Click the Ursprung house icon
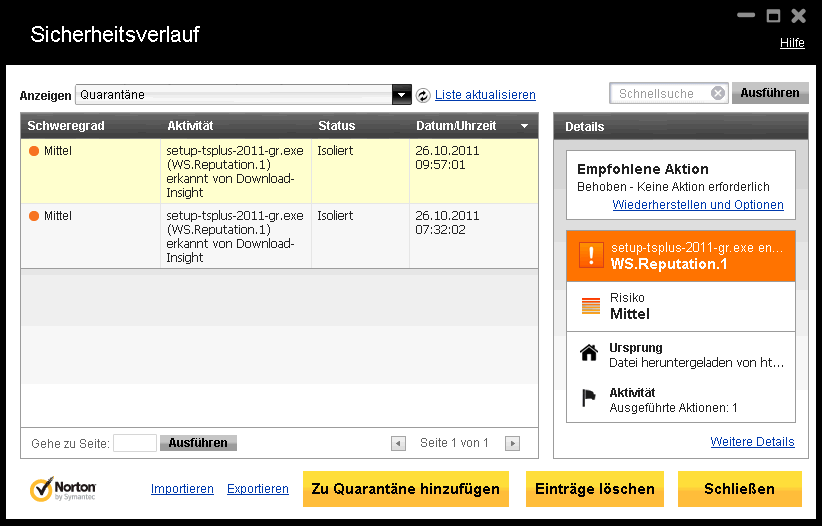Screen dimensions: 822x526 click(x=590, y=354)
